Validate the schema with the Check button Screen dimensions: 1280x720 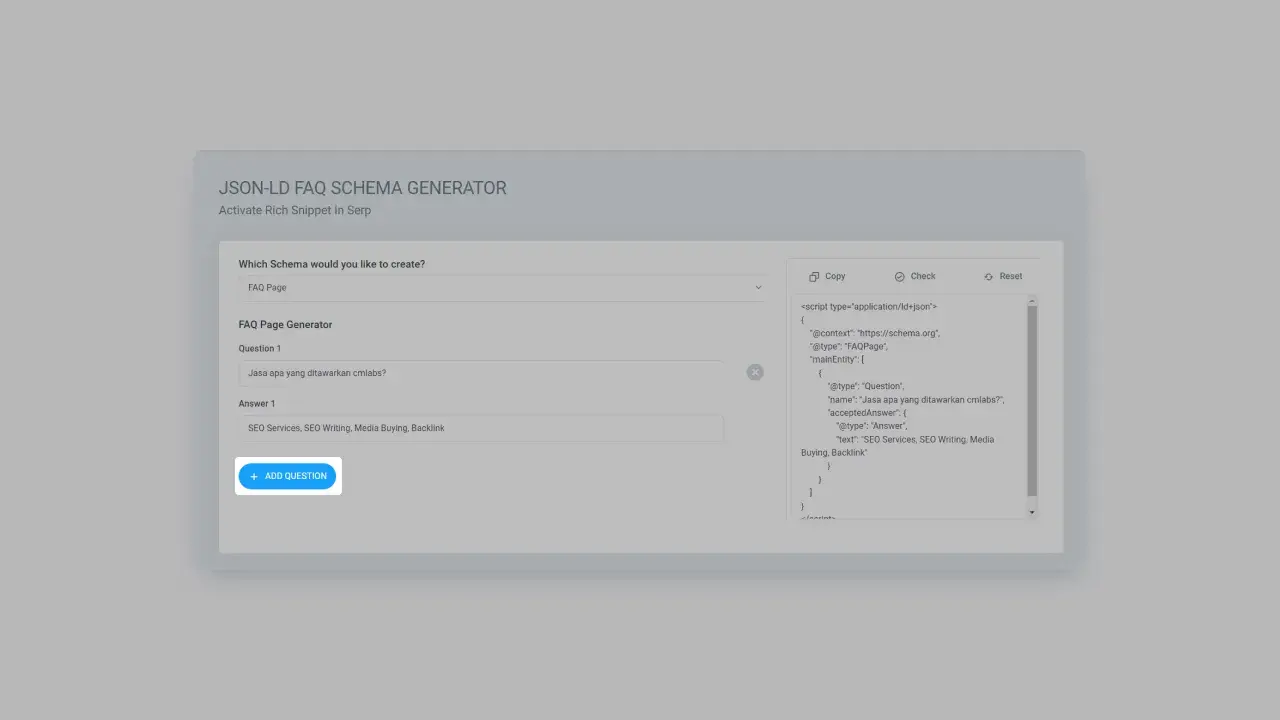pyautogui.click(x=915, y=276)
